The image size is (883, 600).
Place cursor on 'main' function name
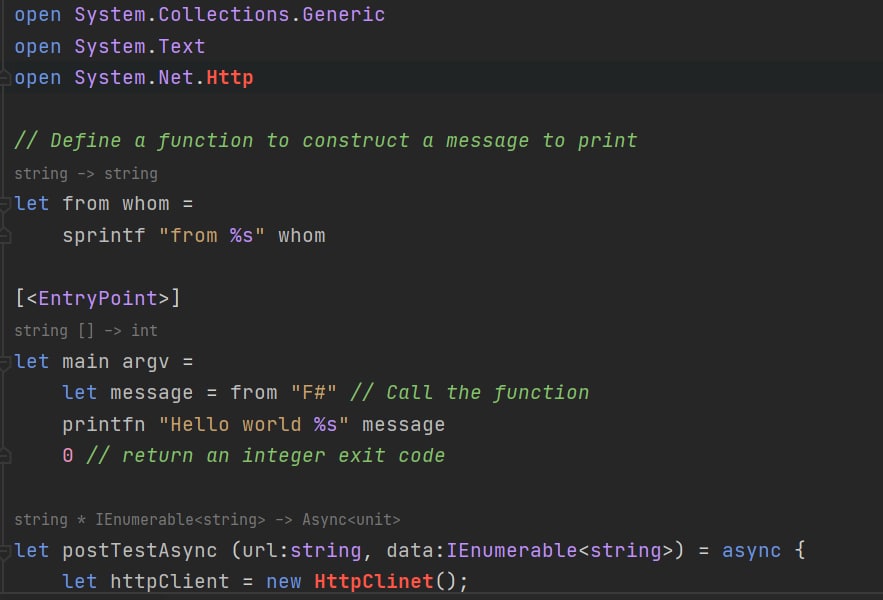click(86, 361)
